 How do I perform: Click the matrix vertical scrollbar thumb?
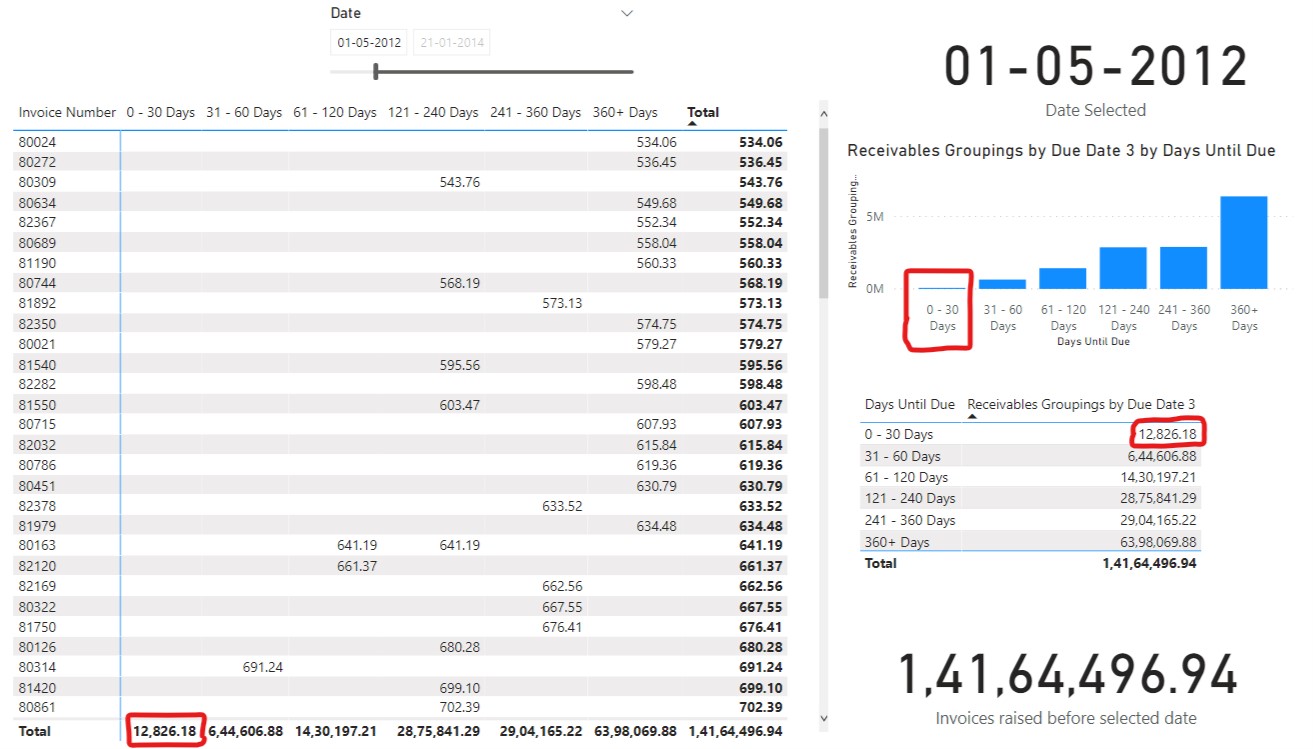(x=824, y=213)
